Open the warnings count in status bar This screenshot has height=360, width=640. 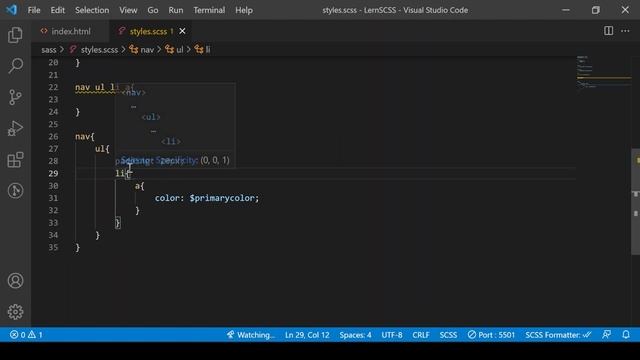[35, 335]
